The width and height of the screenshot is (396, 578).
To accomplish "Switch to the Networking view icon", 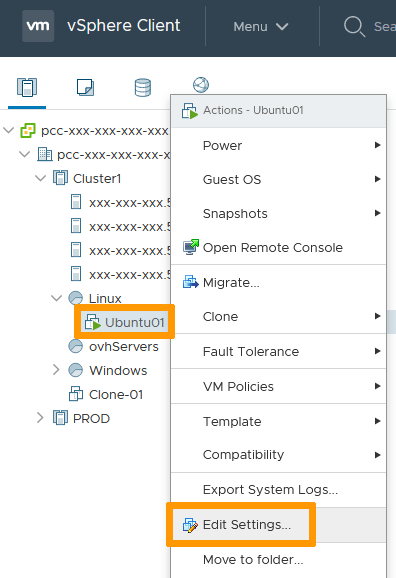I will 201,85.
